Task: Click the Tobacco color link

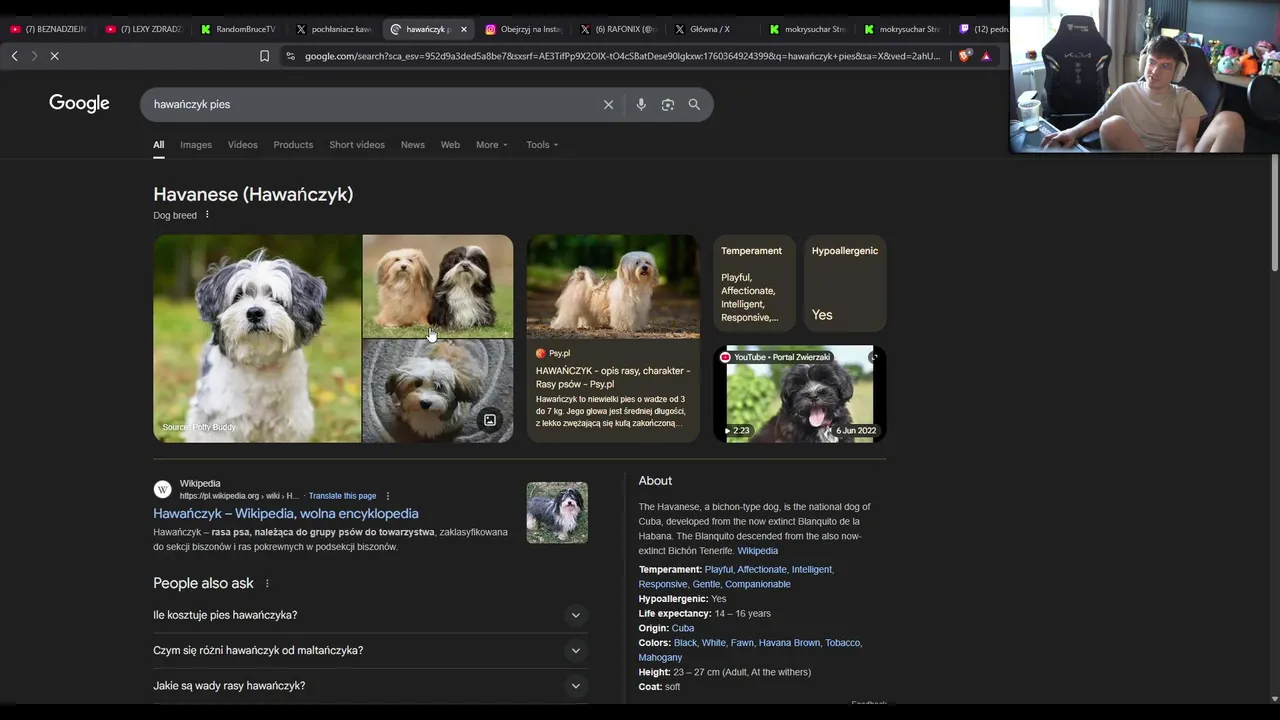Action: point(842,643)
